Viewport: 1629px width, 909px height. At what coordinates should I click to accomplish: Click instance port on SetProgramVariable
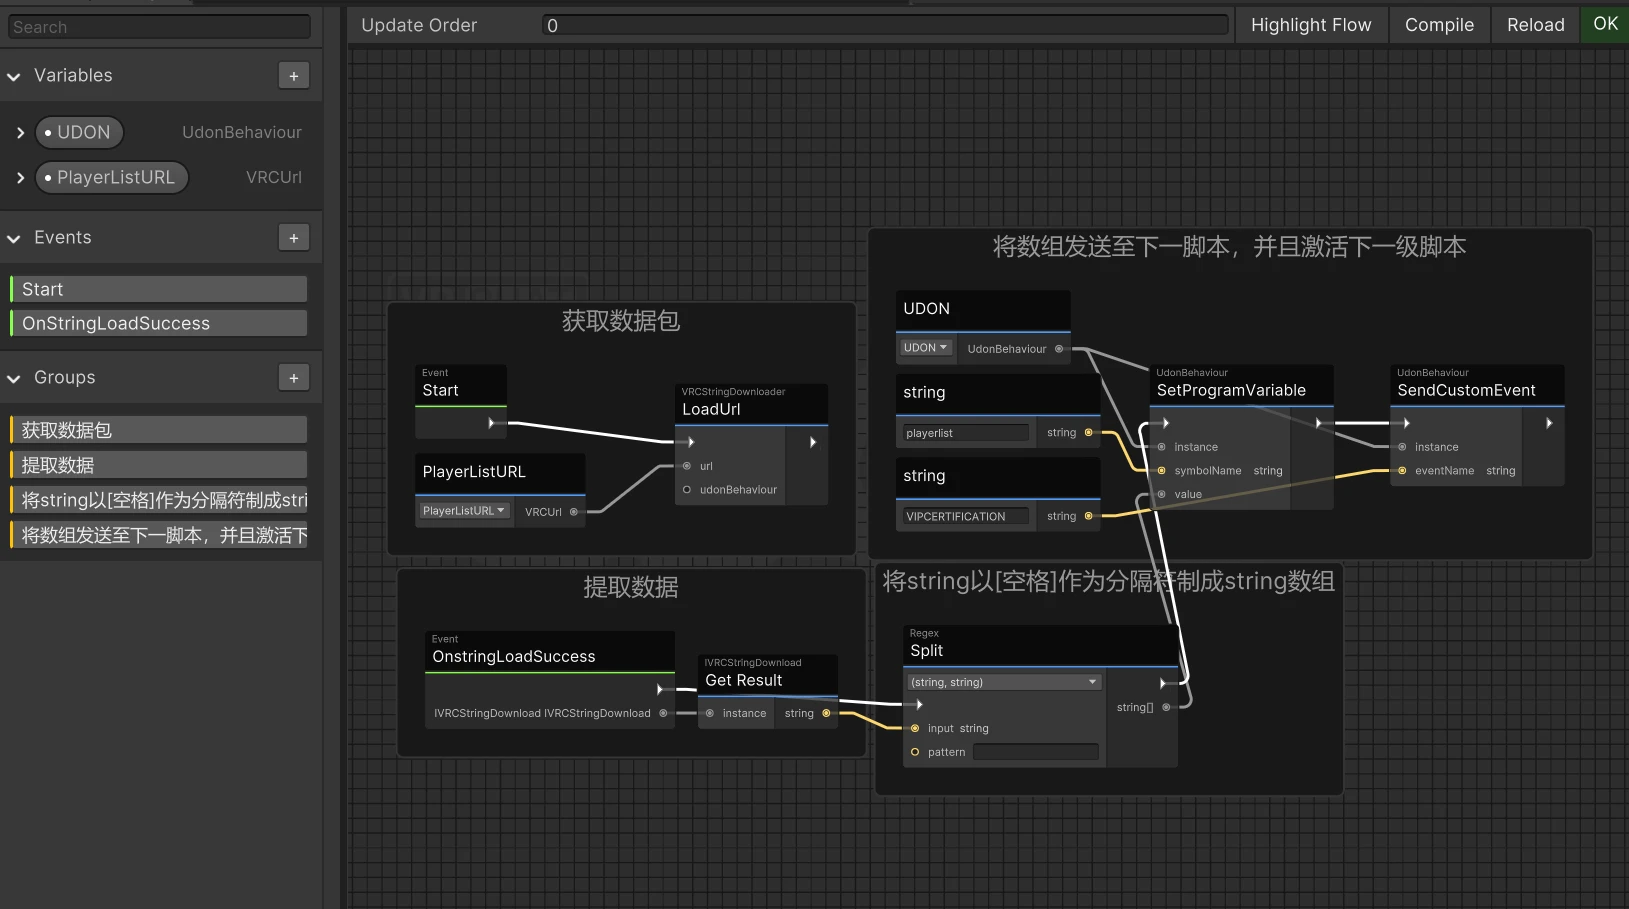pos(1161,447)
